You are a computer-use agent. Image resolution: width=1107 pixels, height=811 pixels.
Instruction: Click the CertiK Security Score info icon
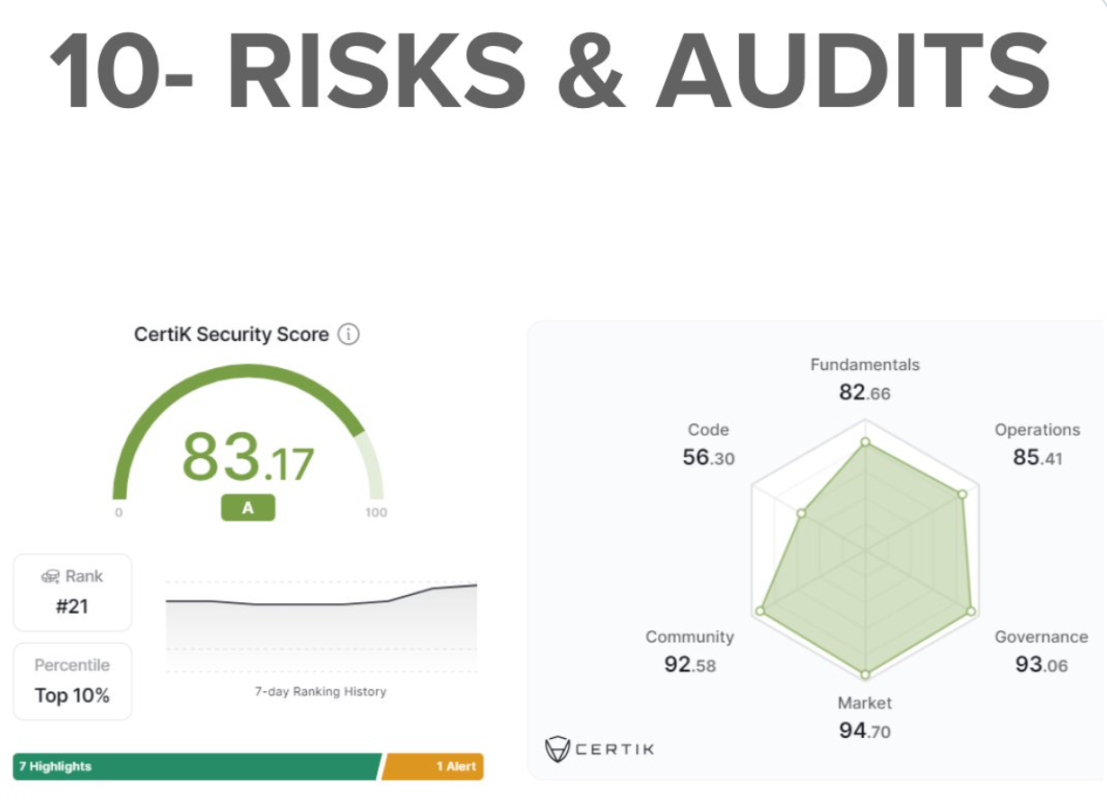coord(348,335)
